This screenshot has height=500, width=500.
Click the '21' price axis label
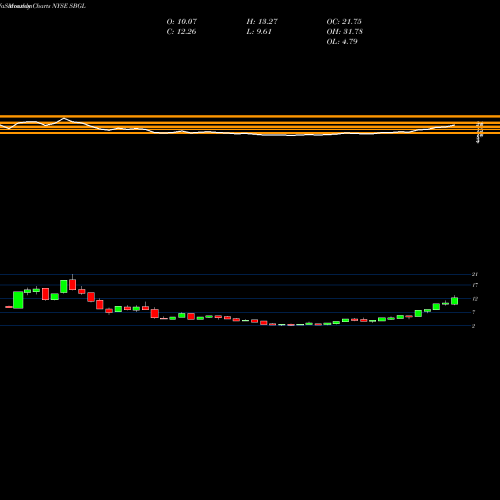click(x=475, y=274)
